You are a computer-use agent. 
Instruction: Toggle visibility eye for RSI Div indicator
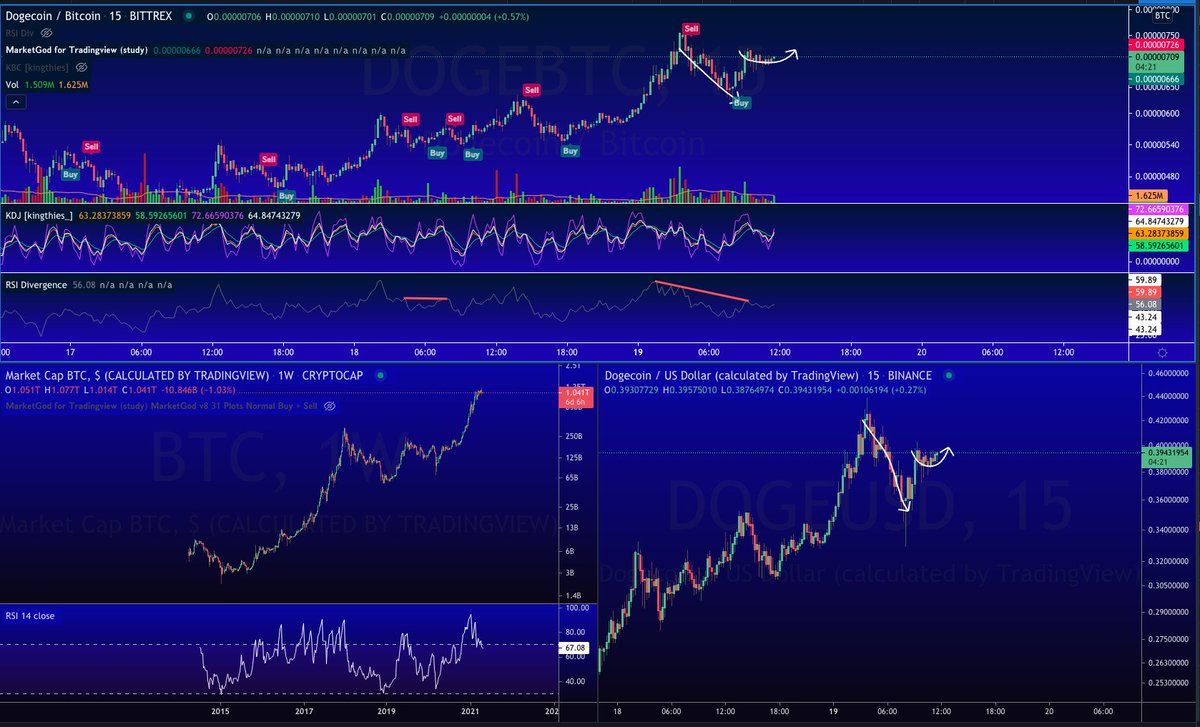tap(48, 33)
